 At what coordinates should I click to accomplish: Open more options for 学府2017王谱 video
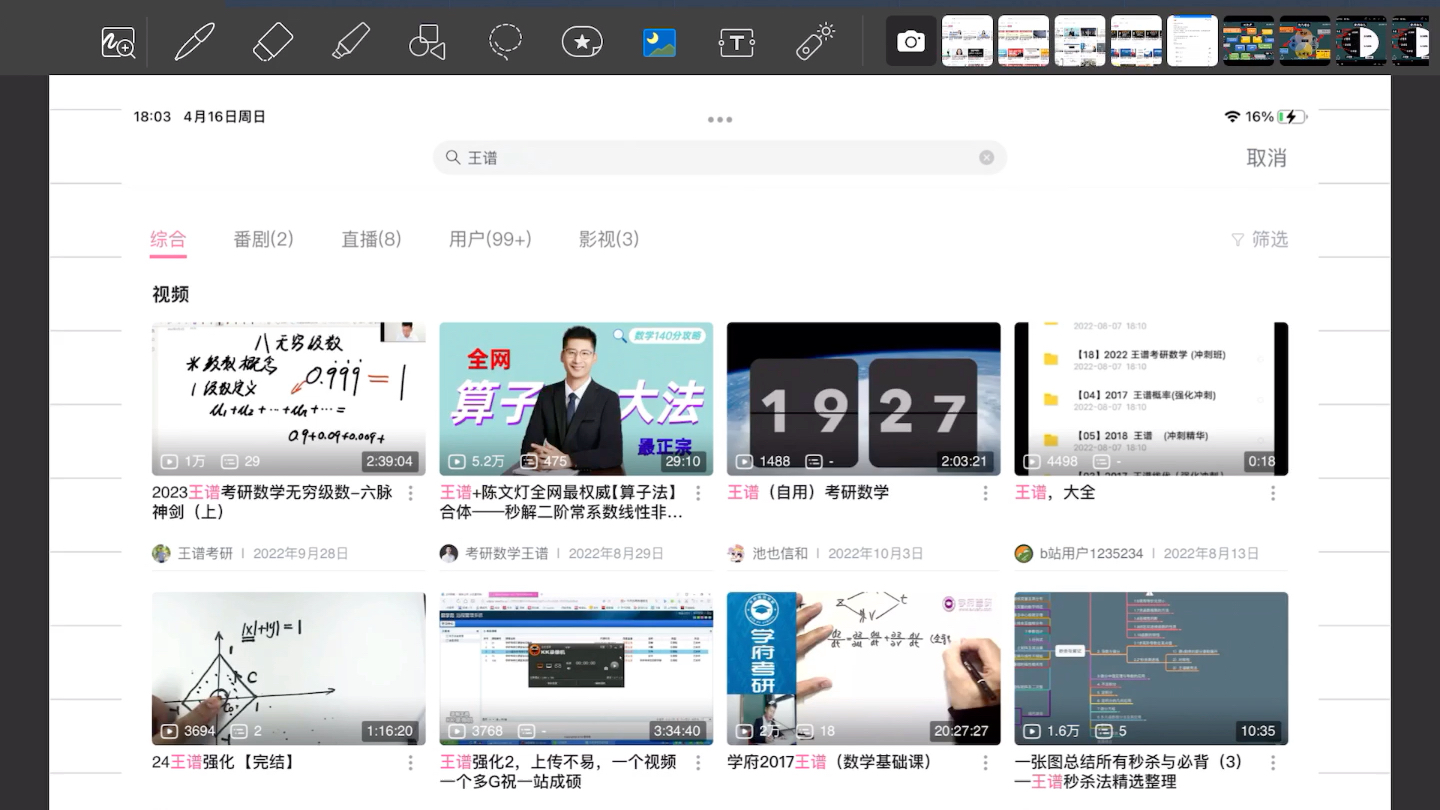click(x=985, y=763)
